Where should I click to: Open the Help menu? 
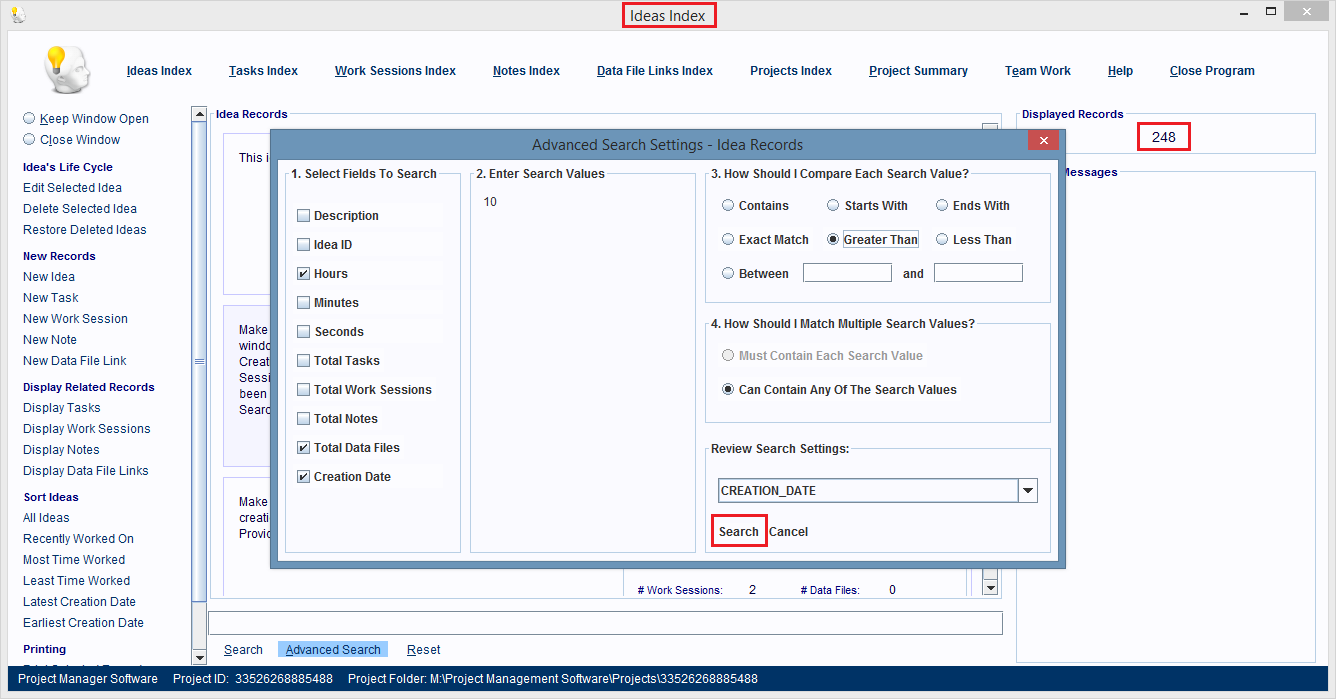click(x=1120, y=71)
